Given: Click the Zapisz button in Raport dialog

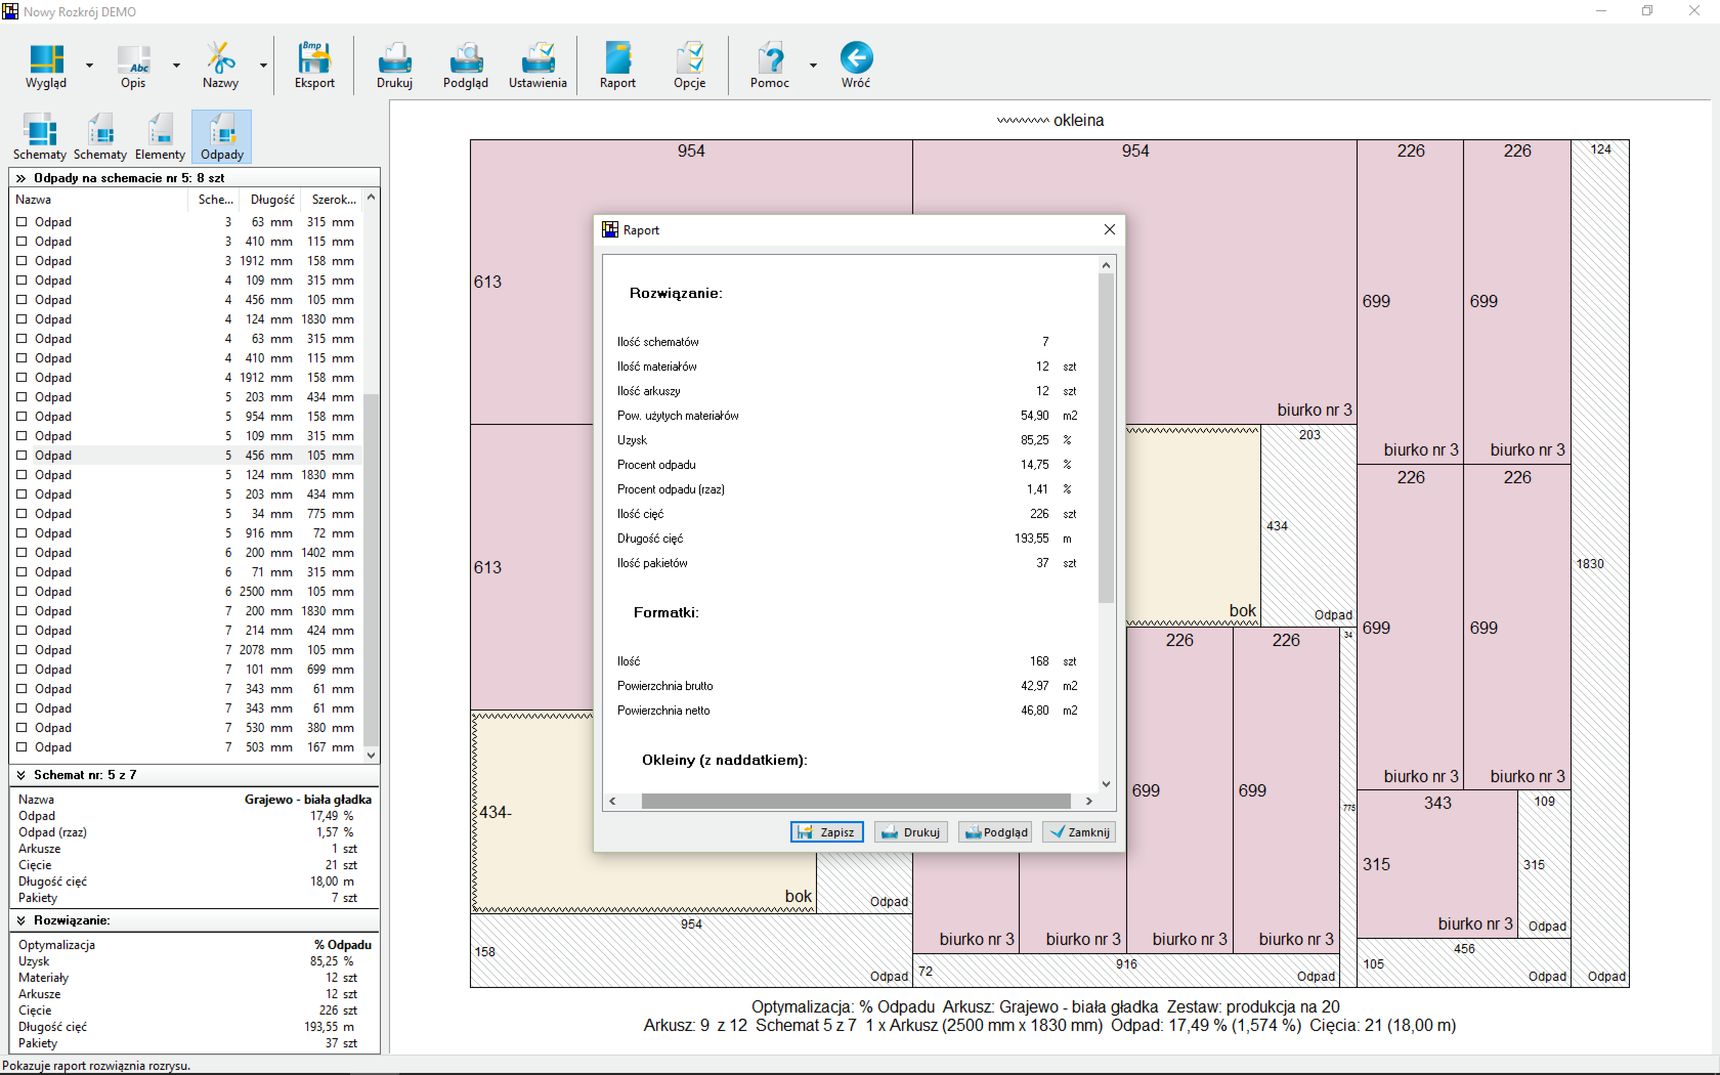Looking at the screenshot, I should (x=827, y=832).
